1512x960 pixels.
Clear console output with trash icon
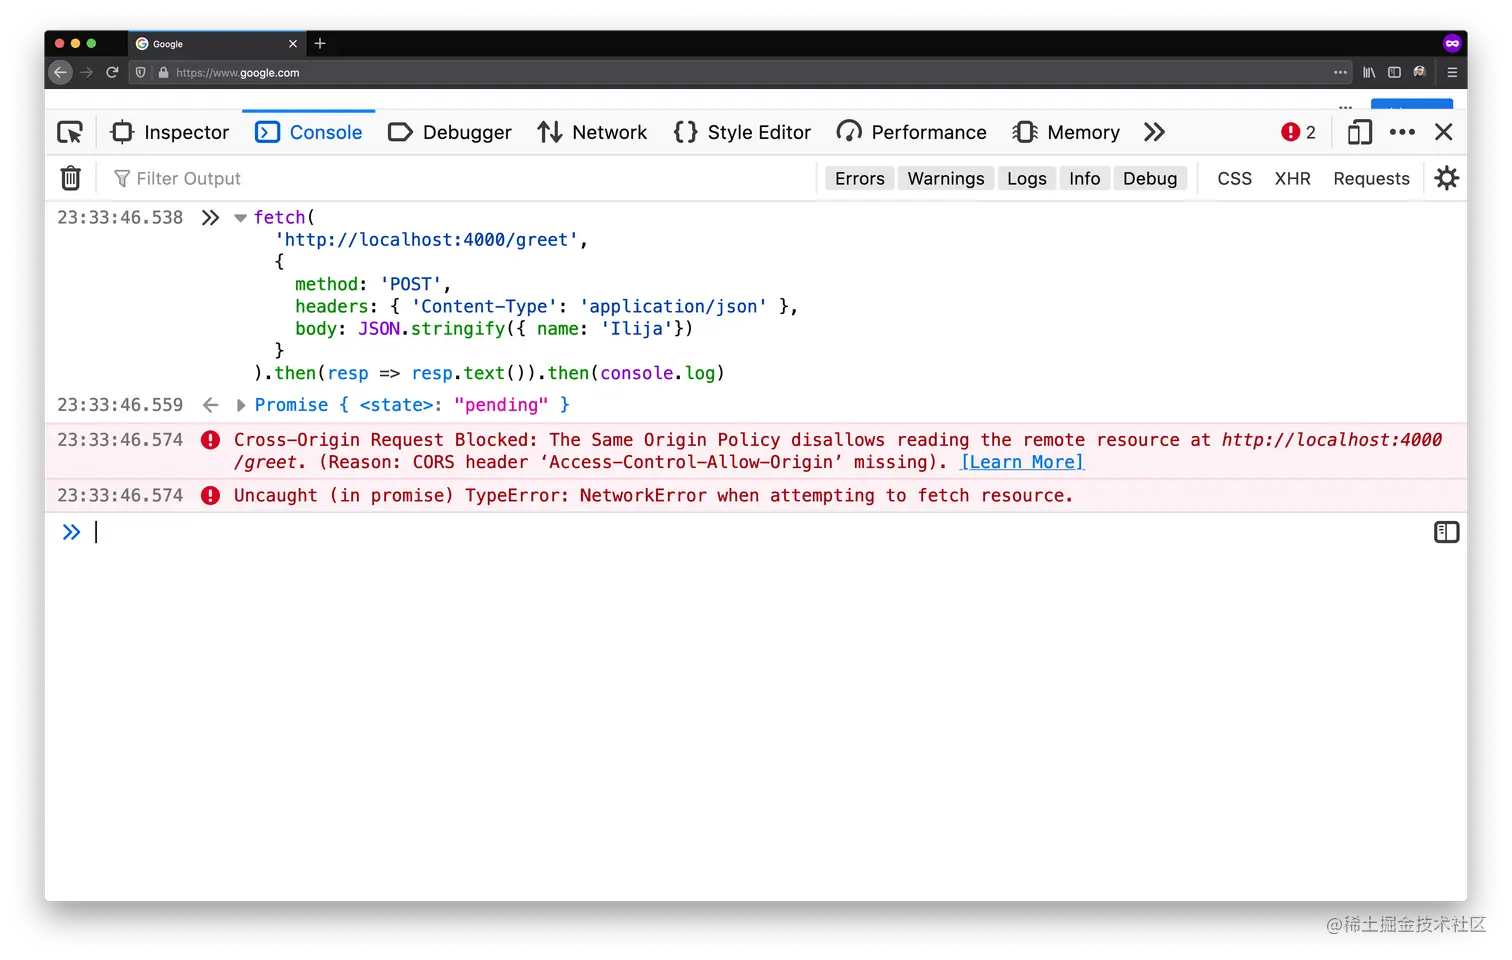70,178
